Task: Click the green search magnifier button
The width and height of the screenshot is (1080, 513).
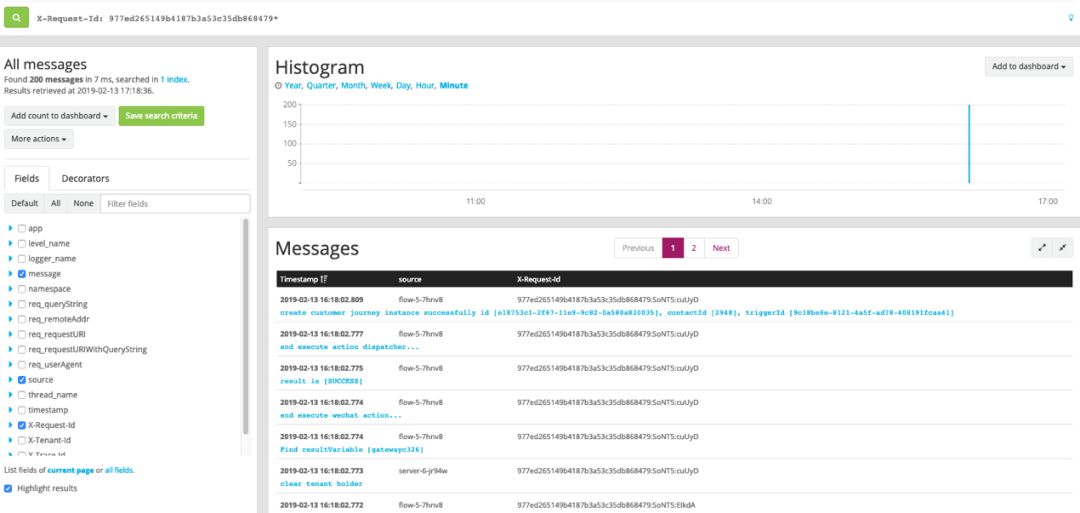Action: [17, 18]
